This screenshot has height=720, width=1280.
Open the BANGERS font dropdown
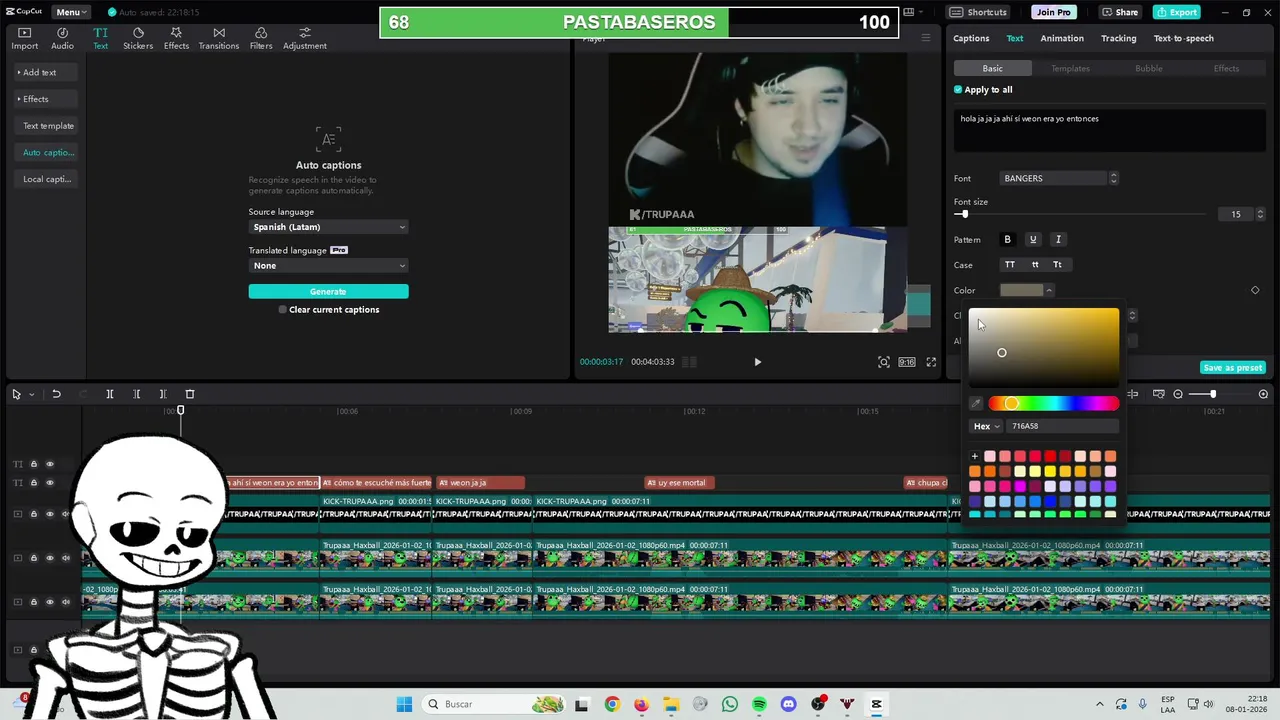point(1059,178)
